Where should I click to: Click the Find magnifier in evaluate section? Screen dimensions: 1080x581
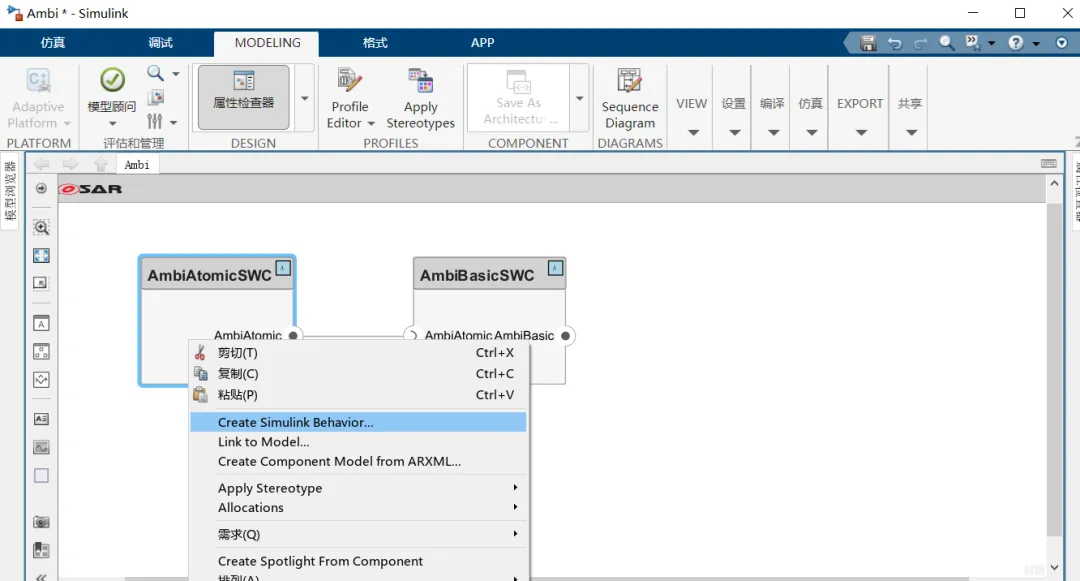[x=156, y=73]
